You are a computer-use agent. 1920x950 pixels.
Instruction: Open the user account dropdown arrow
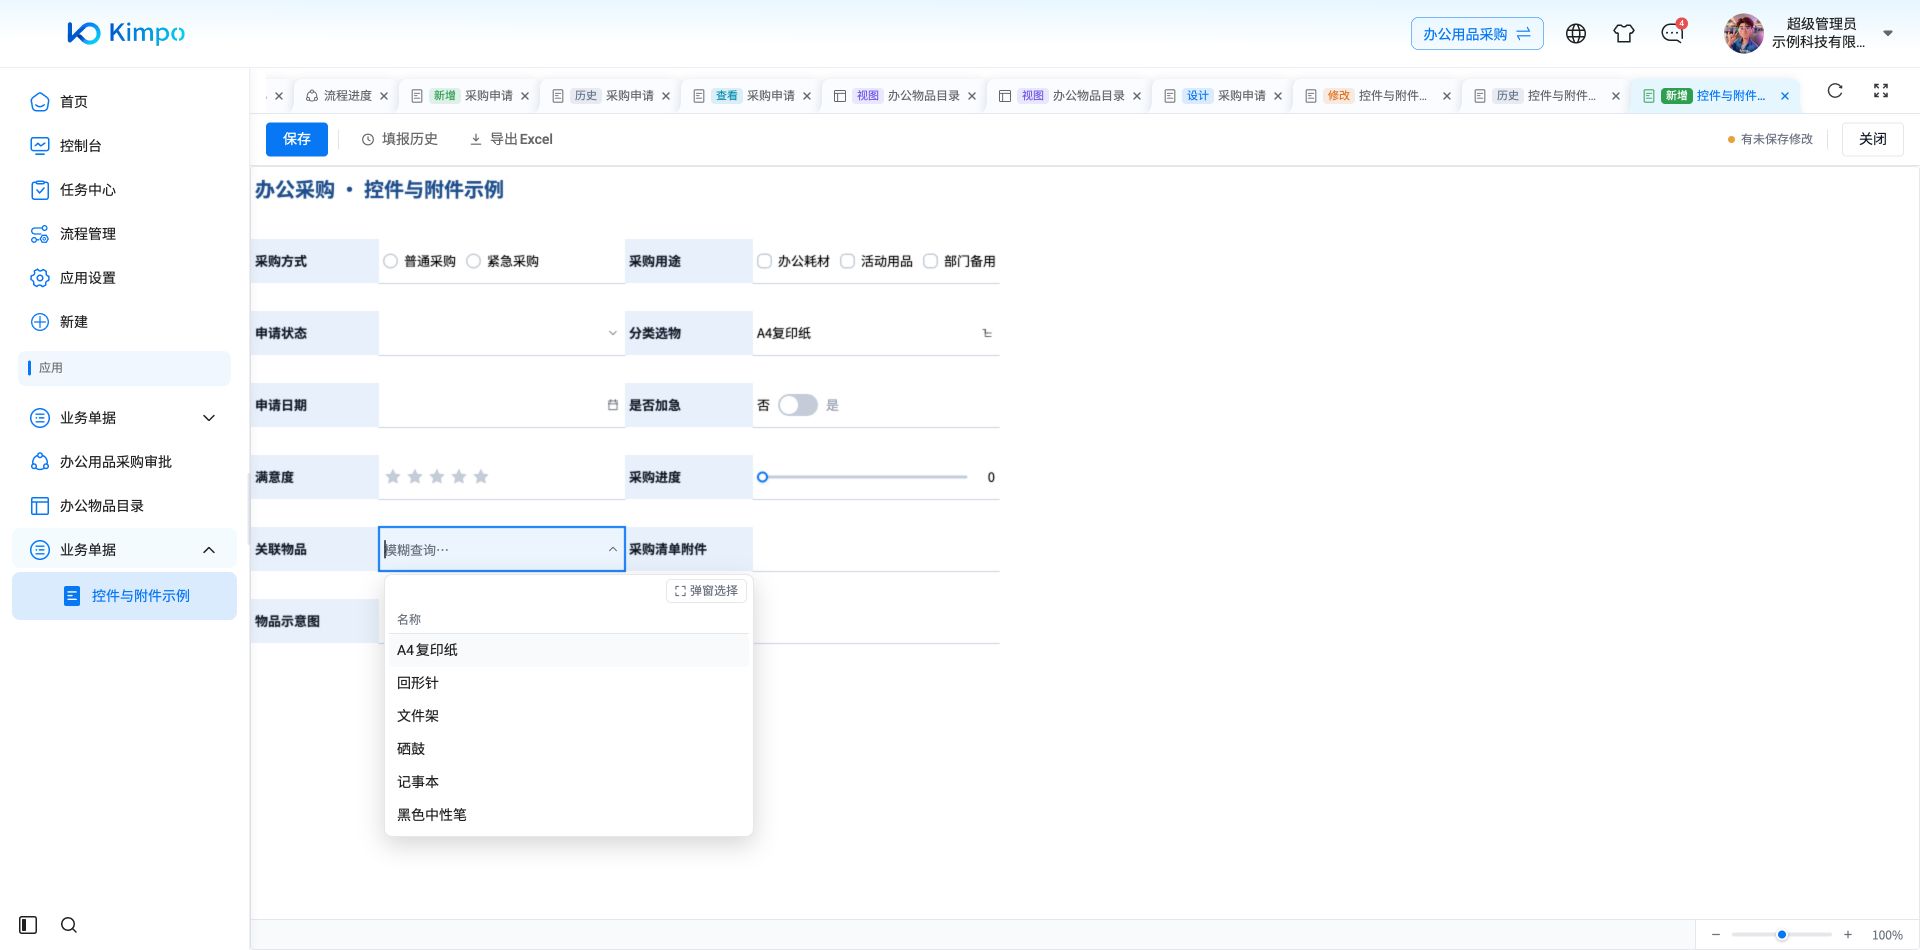[1888, 33]
